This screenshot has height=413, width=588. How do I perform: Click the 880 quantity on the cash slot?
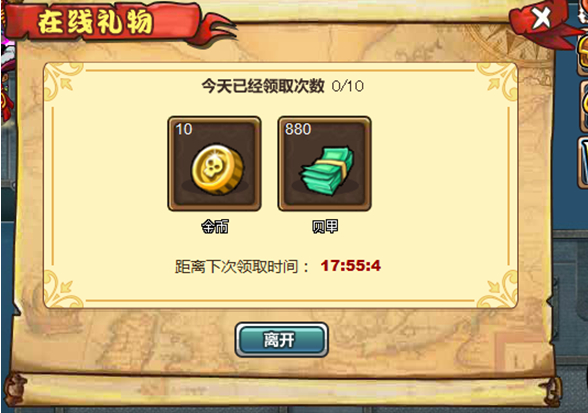pyautogui.click(x=298, y=129)
